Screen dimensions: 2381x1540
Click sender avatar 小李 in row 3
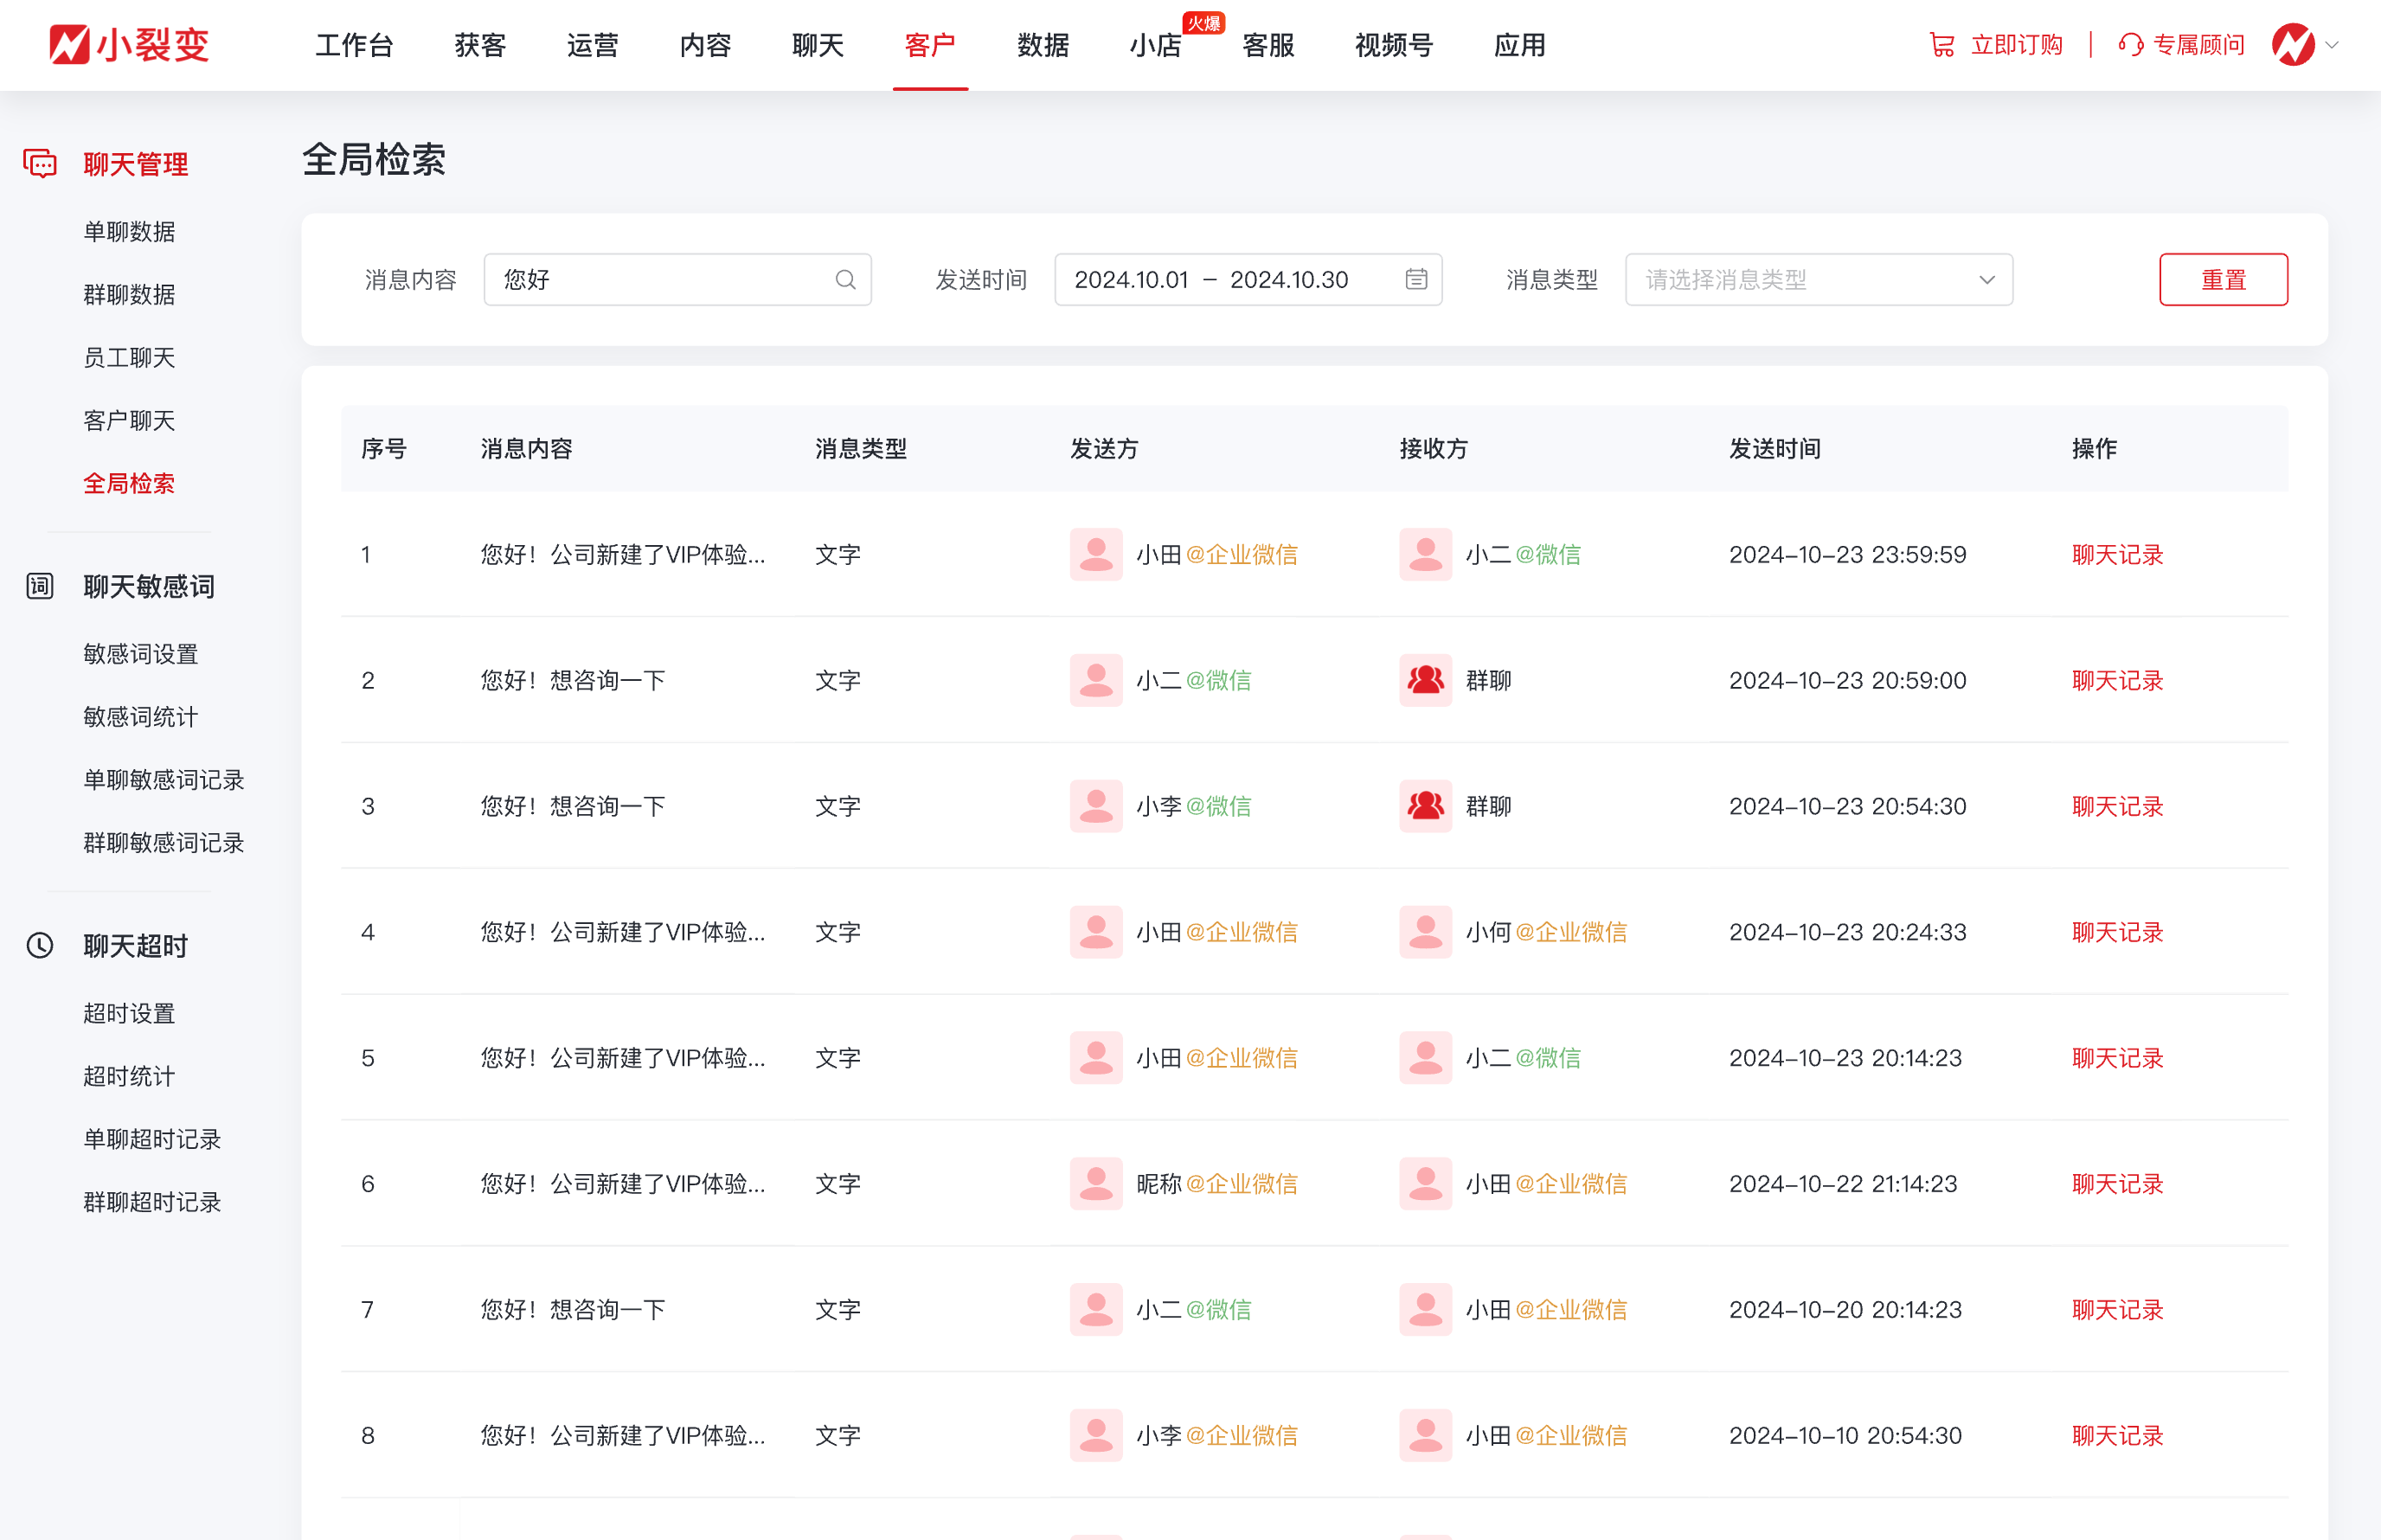coord(1096,806)
